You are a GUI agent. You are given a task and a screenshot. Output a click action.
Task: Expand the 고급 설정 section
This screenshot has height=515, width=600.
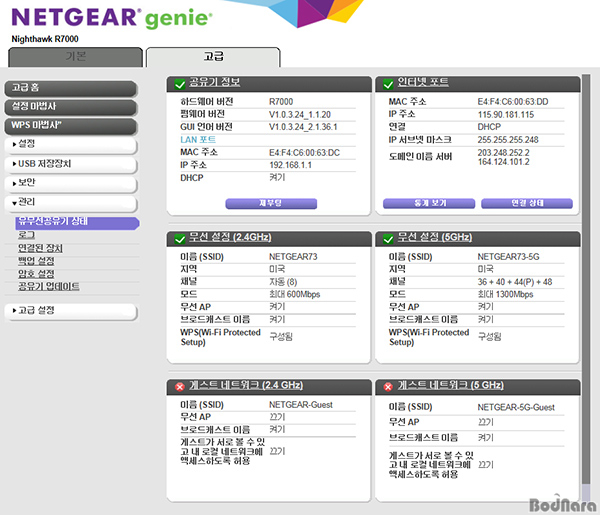[x=71, y=311]
